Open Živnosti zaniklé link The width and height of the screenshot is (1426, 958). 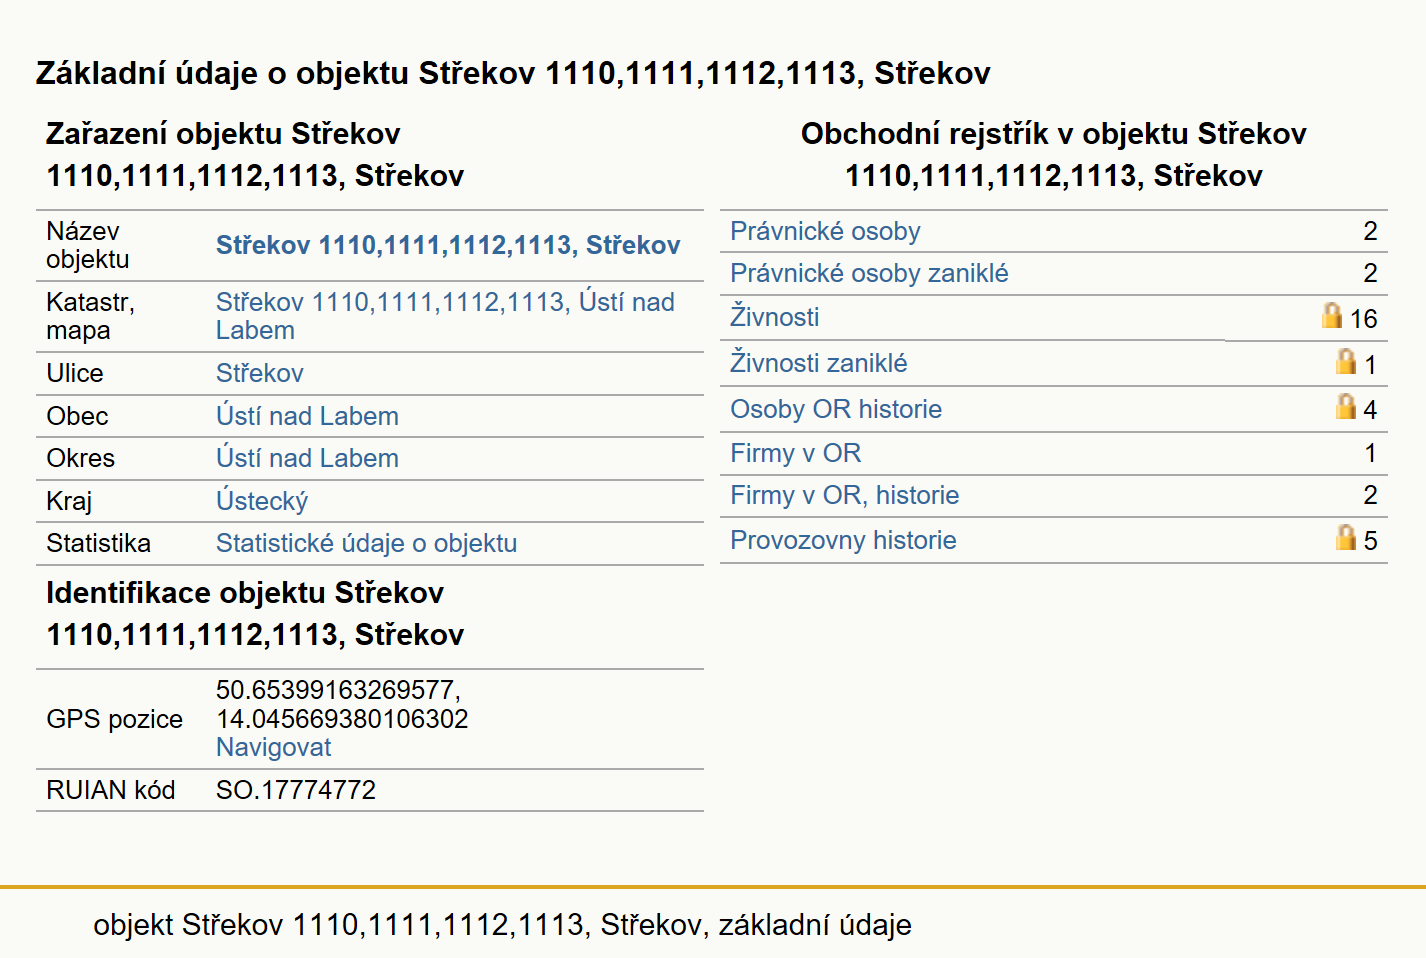(818, 362)
